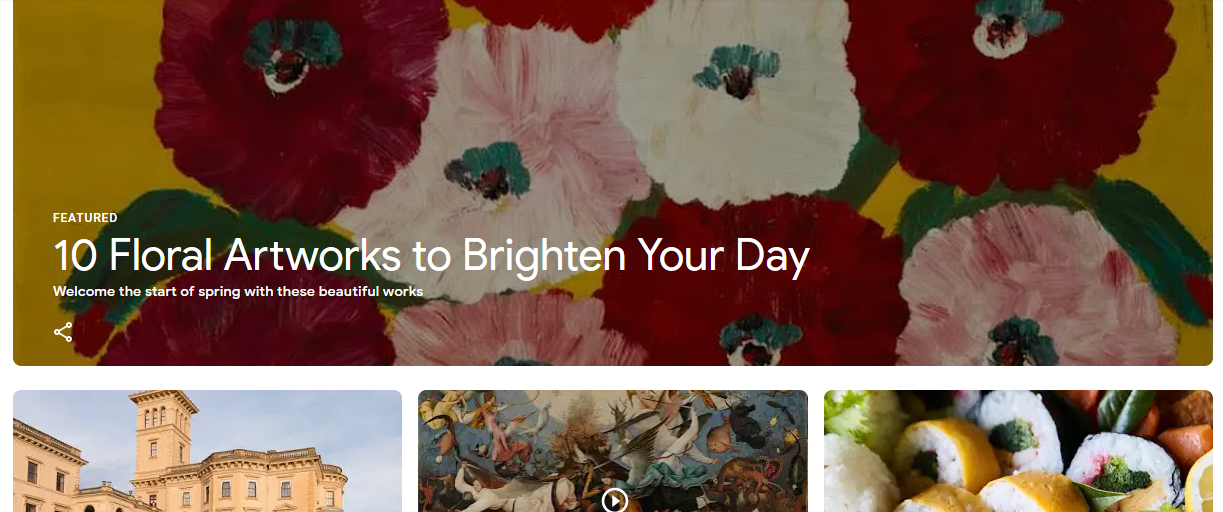Click the "Welcome the start of spring" subtitle
Viewport: 1223px width, 512px height.
(x=238, y=292)
